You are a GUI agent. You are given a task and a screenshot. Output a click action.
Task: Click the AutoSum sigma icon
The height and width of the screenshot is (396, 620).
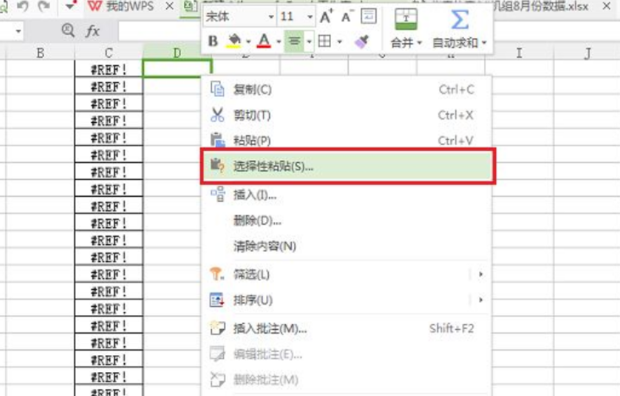point(459,19)
